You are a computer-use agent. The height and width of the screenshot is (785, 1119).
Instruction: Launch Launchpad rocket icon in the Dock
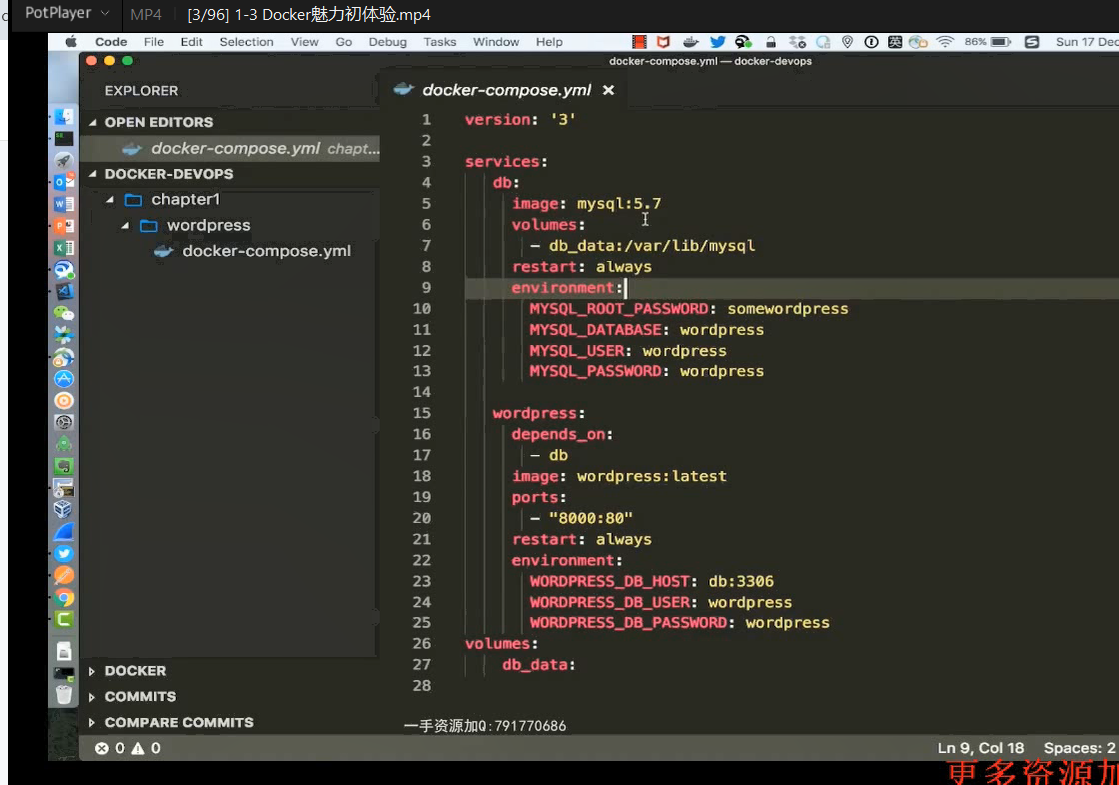(64, 161)
